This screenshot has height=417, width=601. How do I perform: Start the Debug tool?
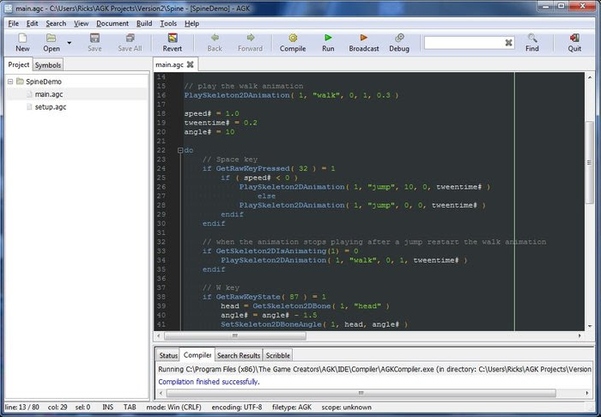tap(399, 38)
